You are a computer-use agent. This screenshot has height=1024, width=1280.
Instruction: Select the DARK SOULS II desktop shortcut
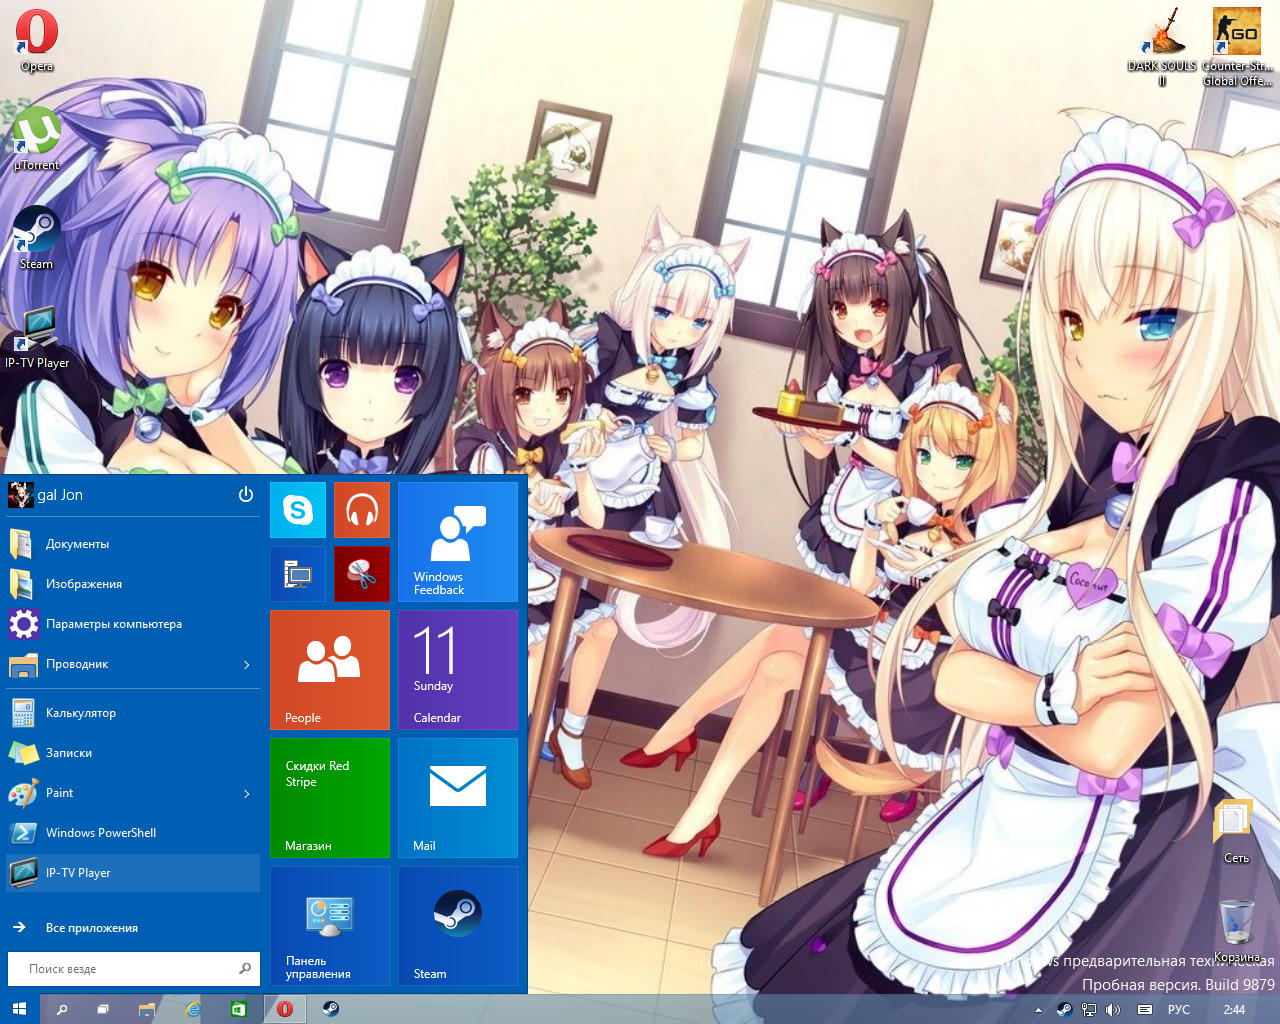1162,47
